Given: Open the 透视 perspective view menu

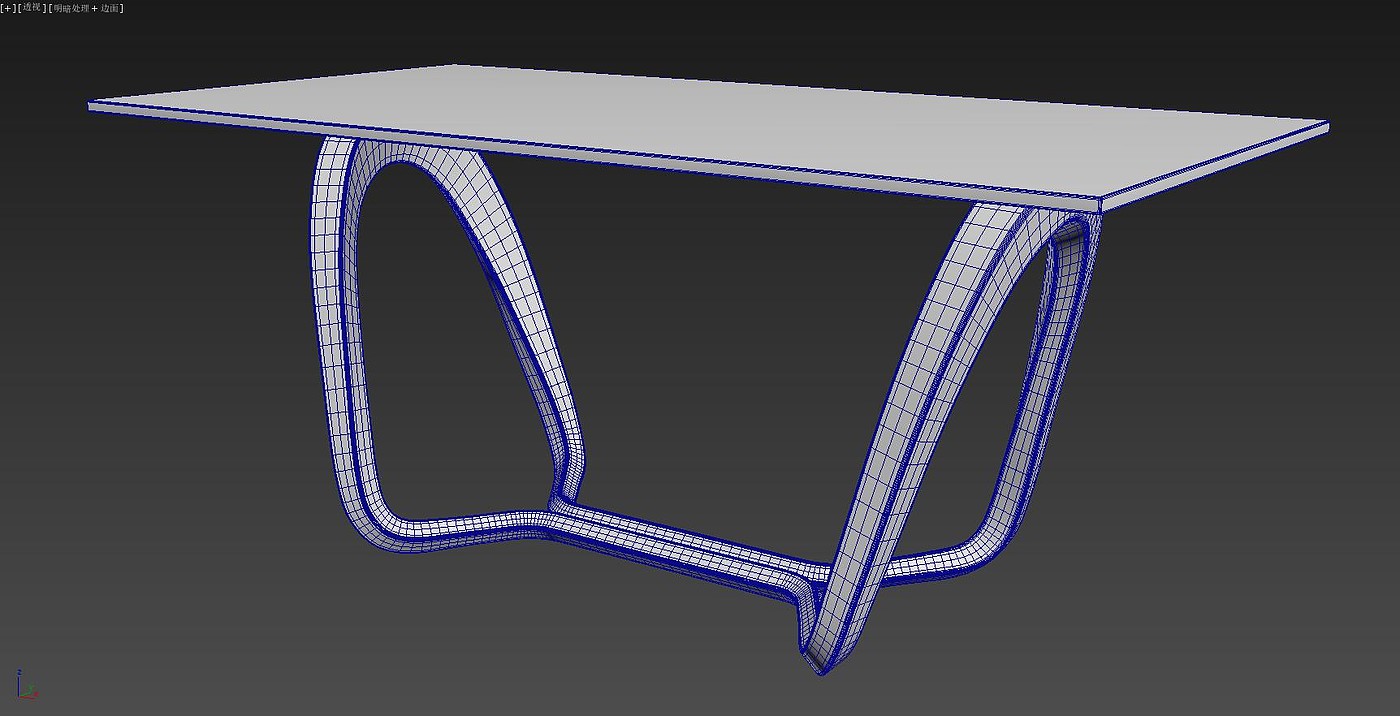Looking at the screenshot, I should pos(32,8).
